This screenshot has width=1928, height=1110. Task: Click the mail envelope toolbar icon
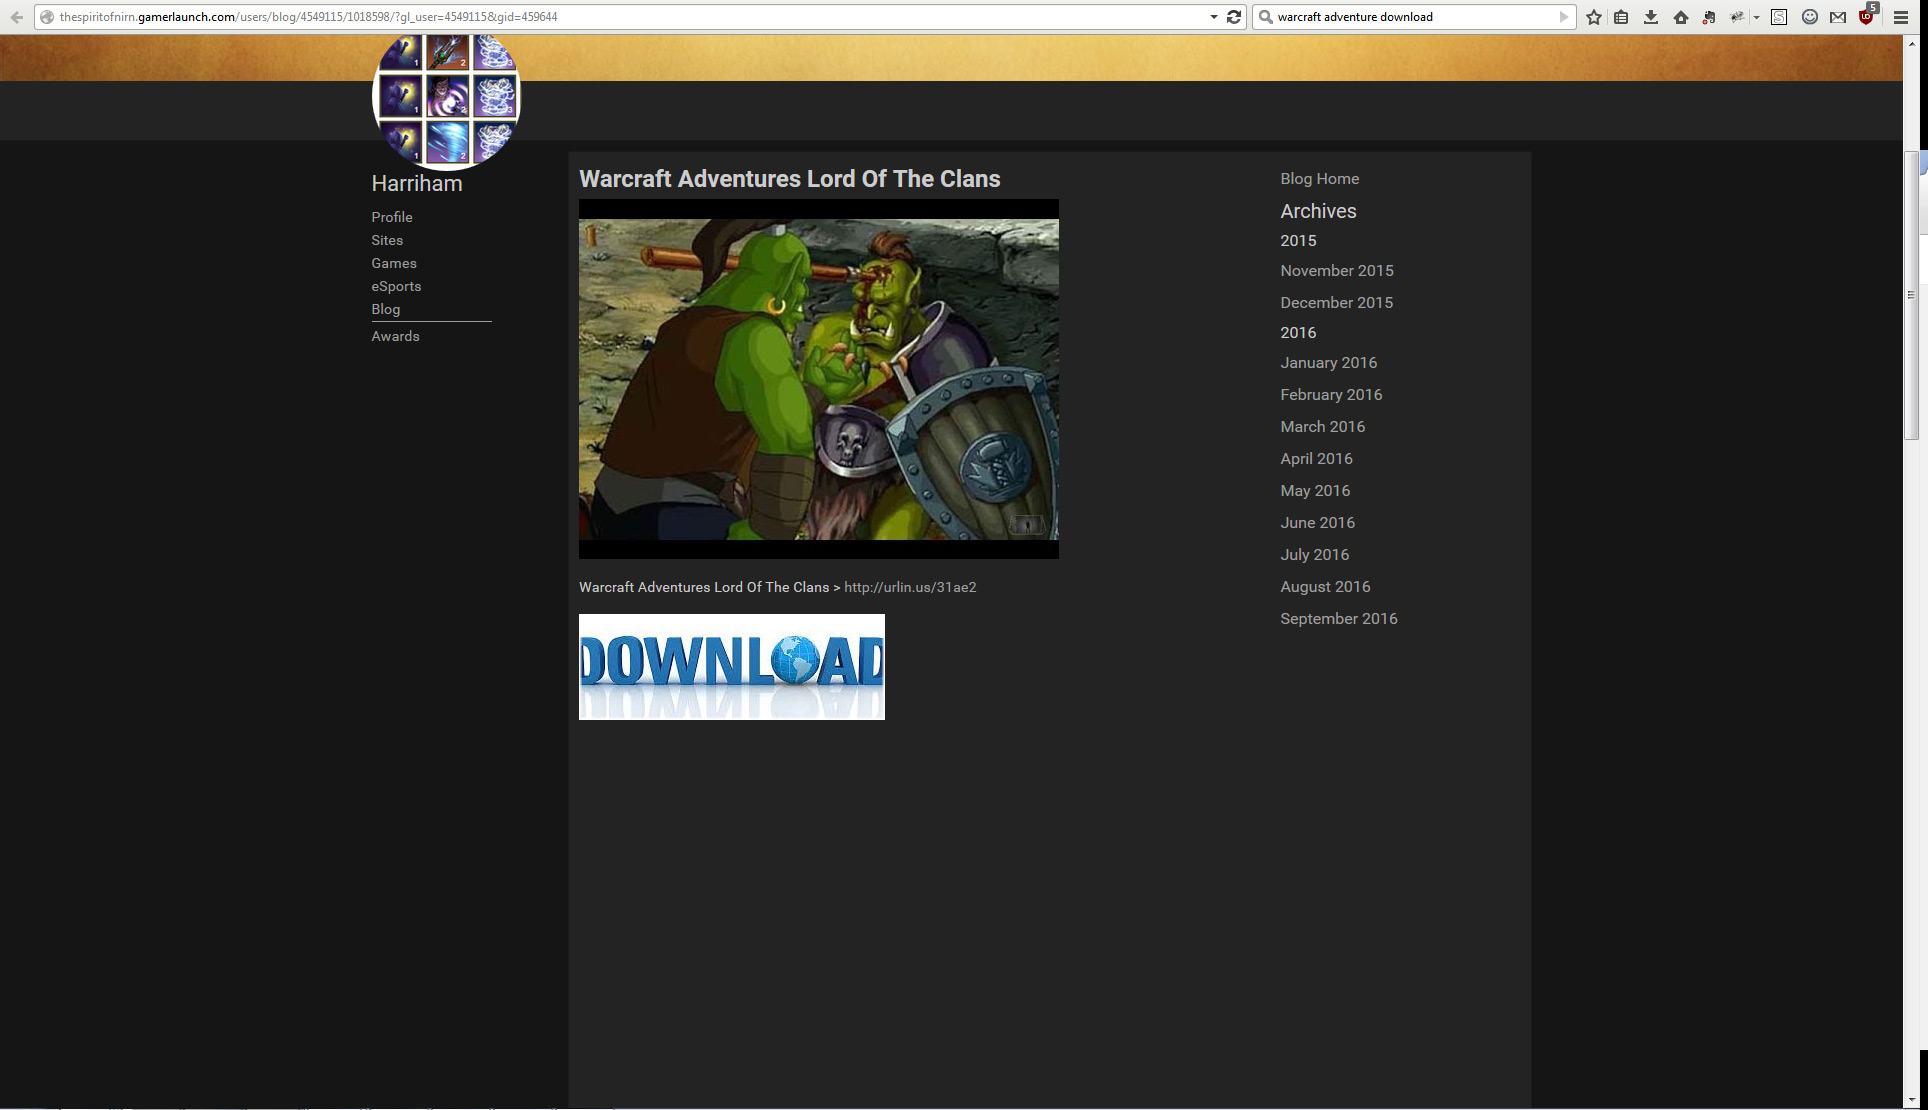[1838, 17]
